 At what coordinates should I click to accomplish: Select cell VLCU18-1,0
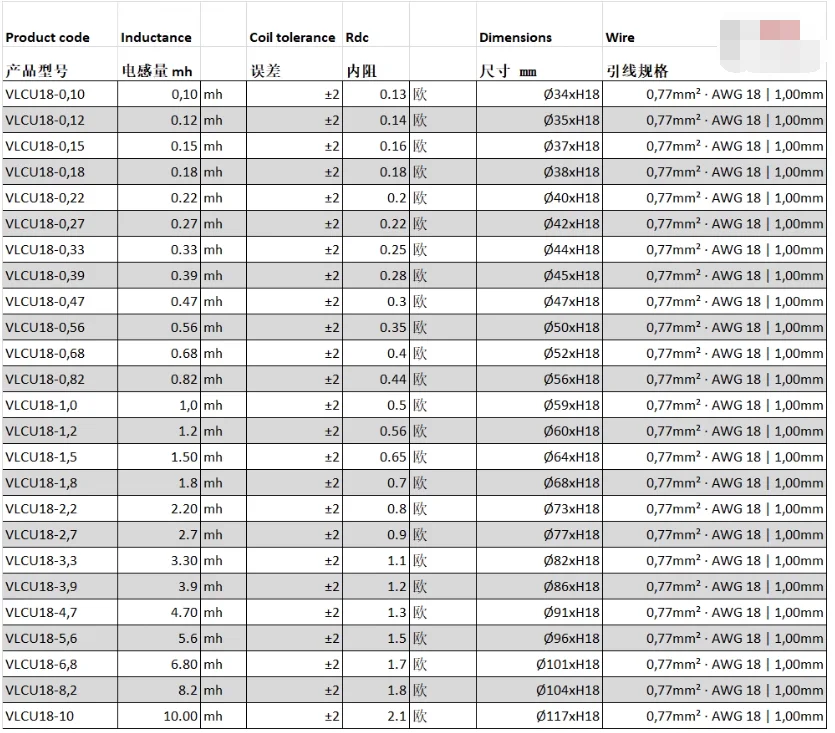coord(60,405)
